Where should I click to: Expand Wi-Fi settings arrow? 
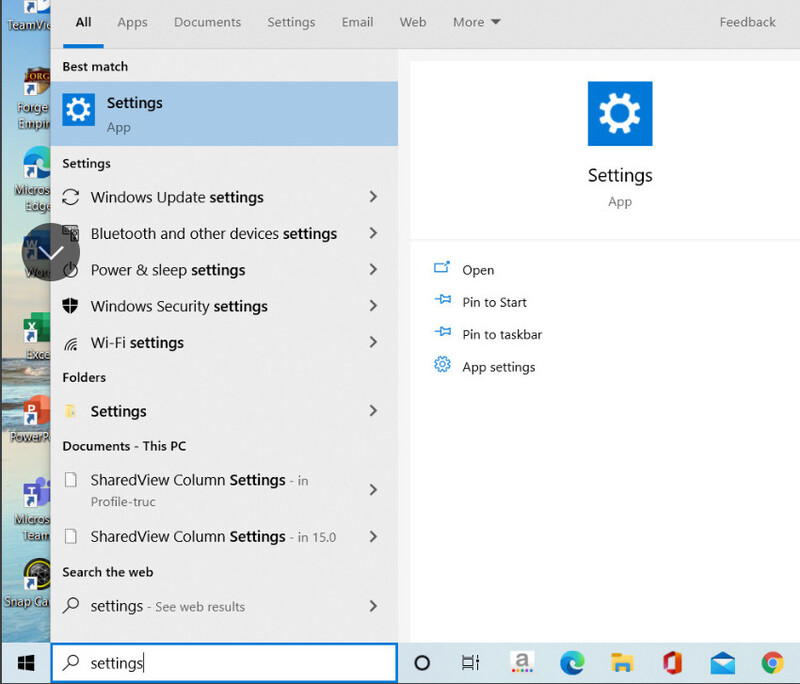point(373,342)
